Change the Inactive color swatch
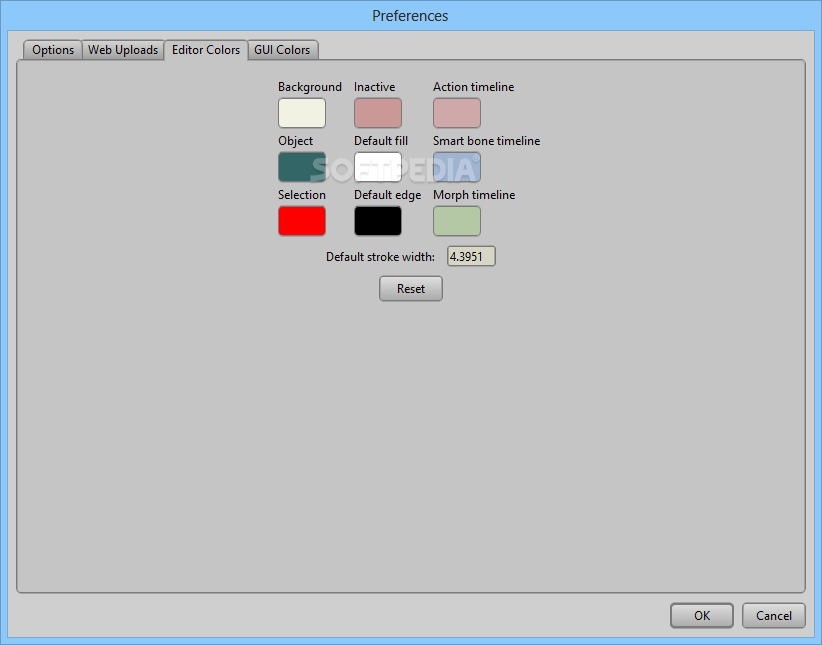This screenshot has width=822, height=645. [x=378, y=113]
